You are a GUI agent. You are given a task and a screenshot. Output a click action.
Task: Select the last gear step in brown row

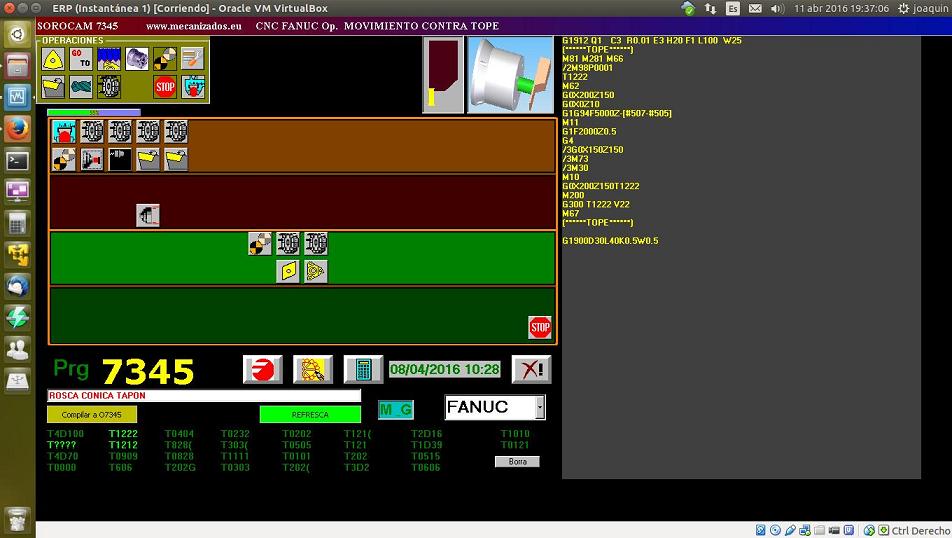[x=176, y=132]
